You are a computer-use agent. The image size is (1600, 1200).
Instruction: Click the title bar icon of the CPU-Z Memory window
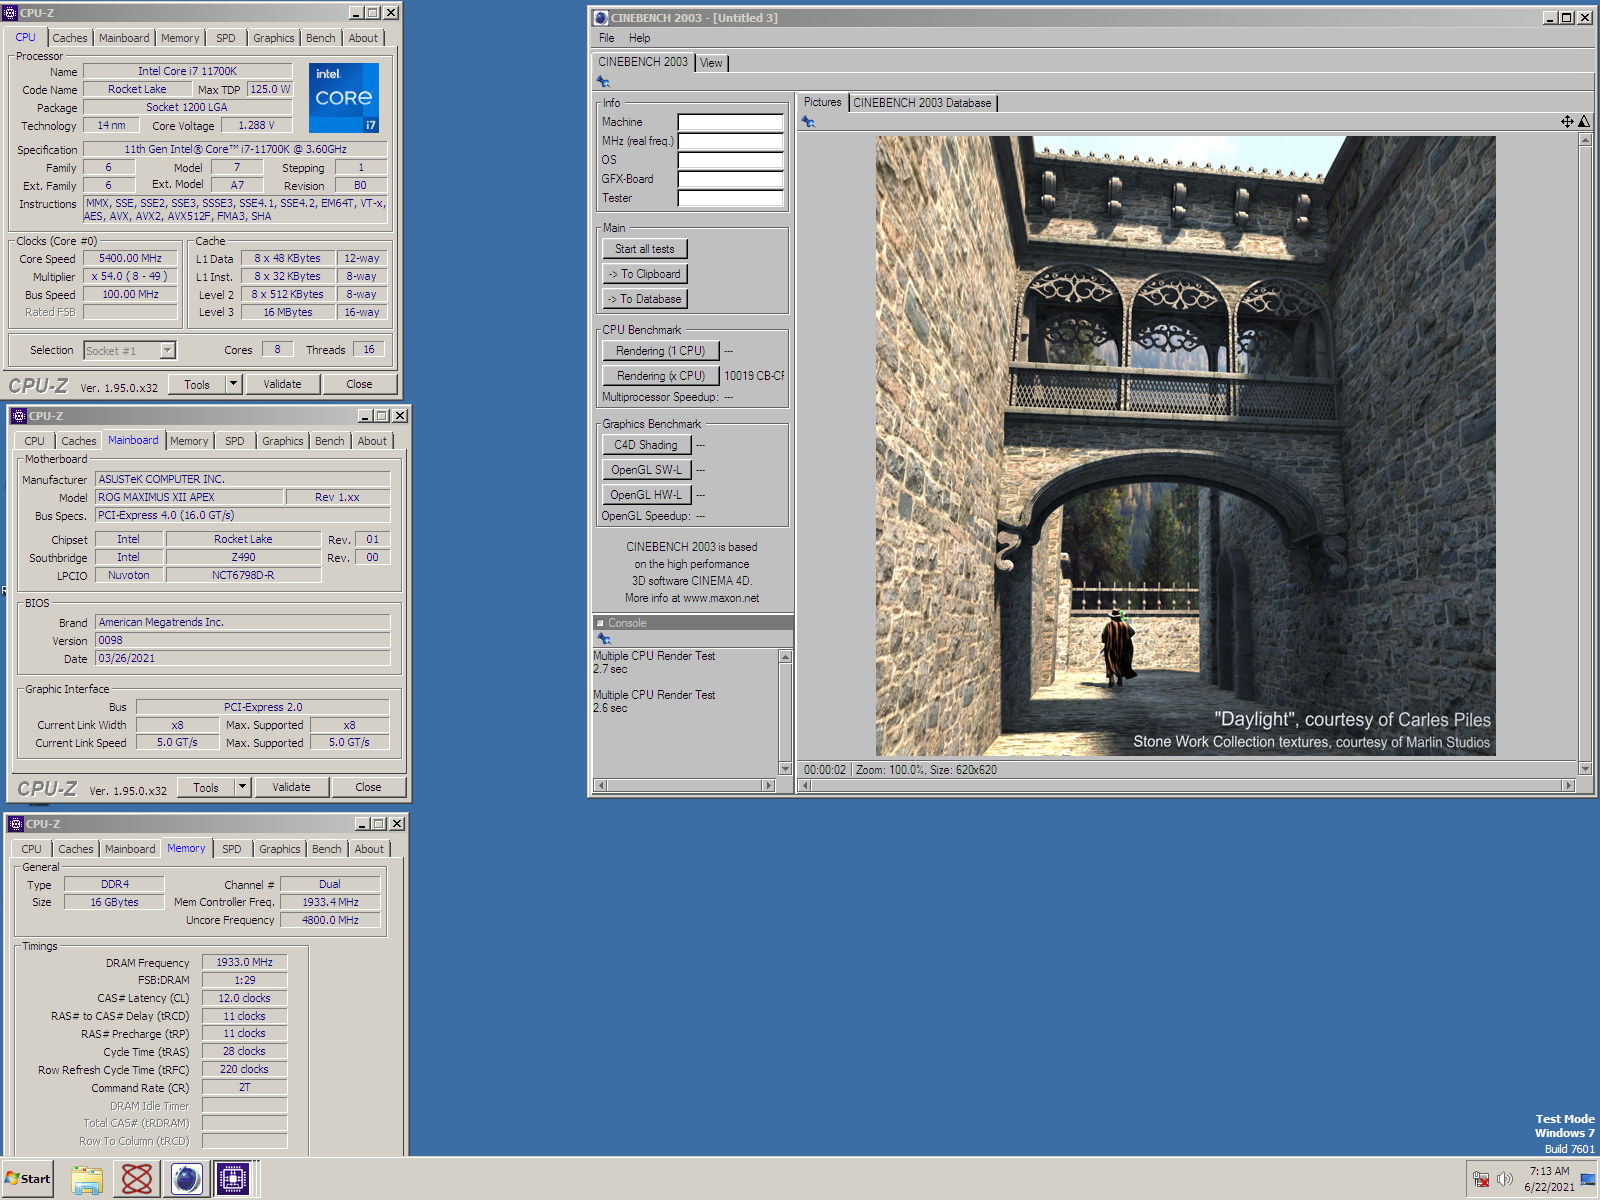point(16,824)
